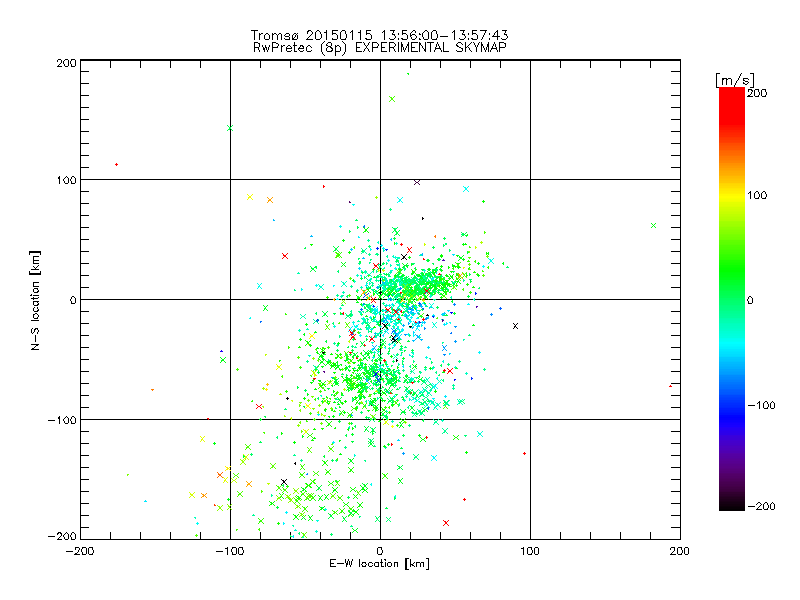Click the '-200' tick label on E-W axis

(x=80, y=551)
